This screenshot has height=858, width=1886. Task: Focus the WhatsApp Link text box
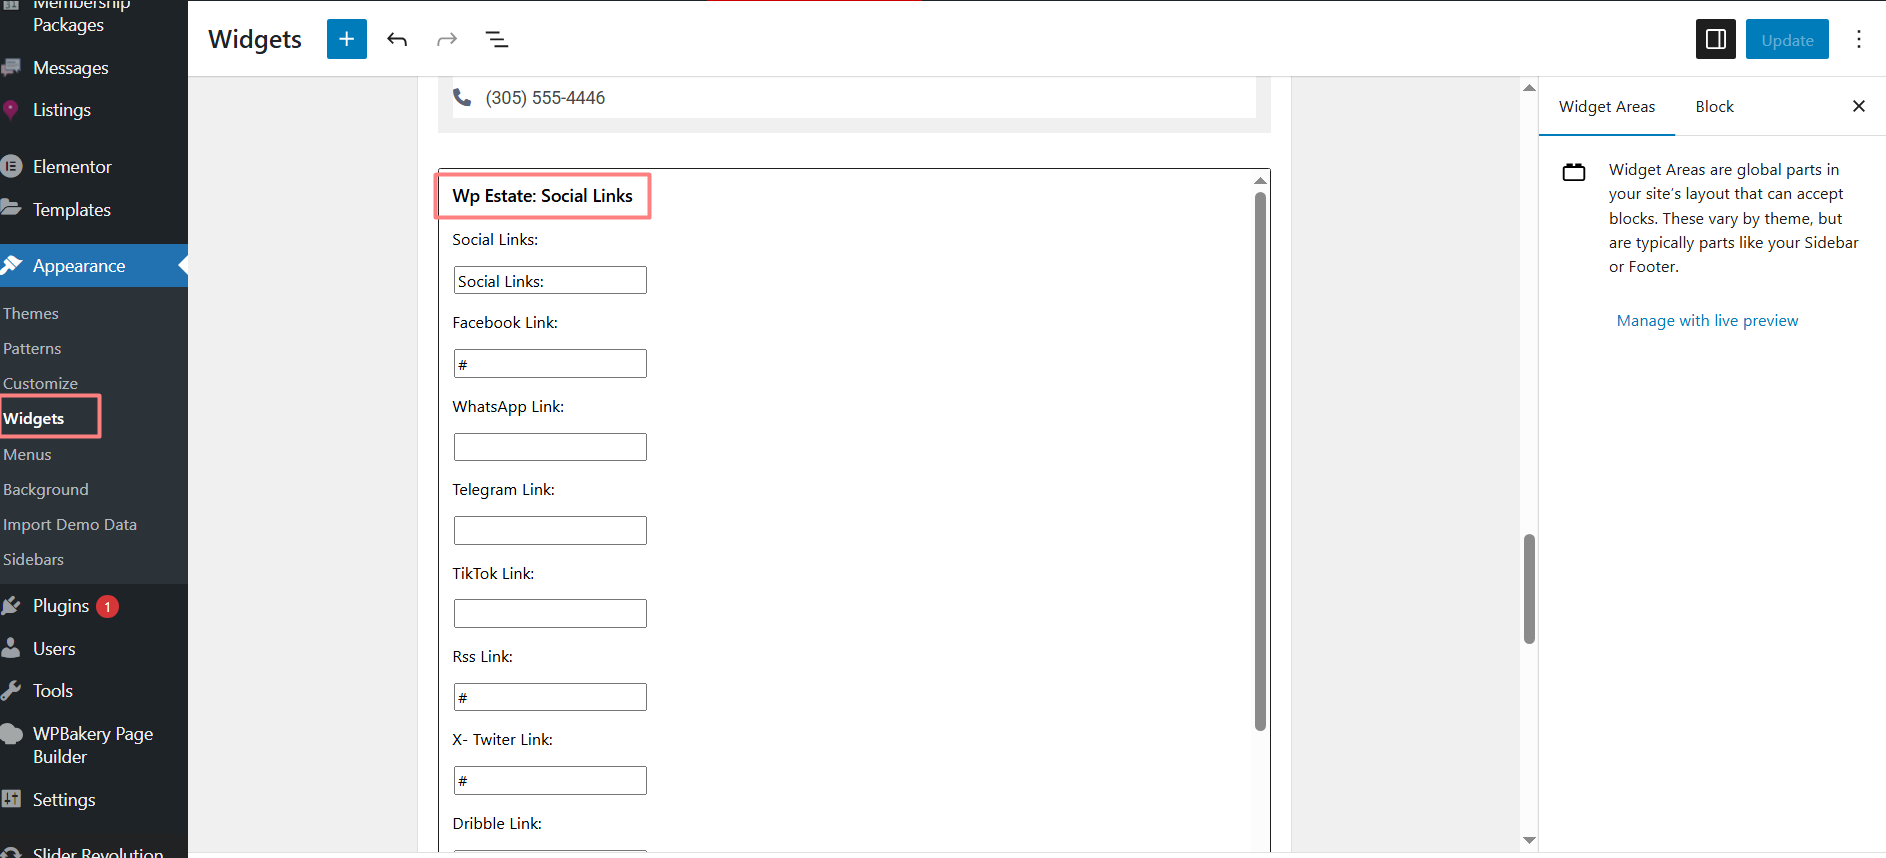tap(550, 447)
